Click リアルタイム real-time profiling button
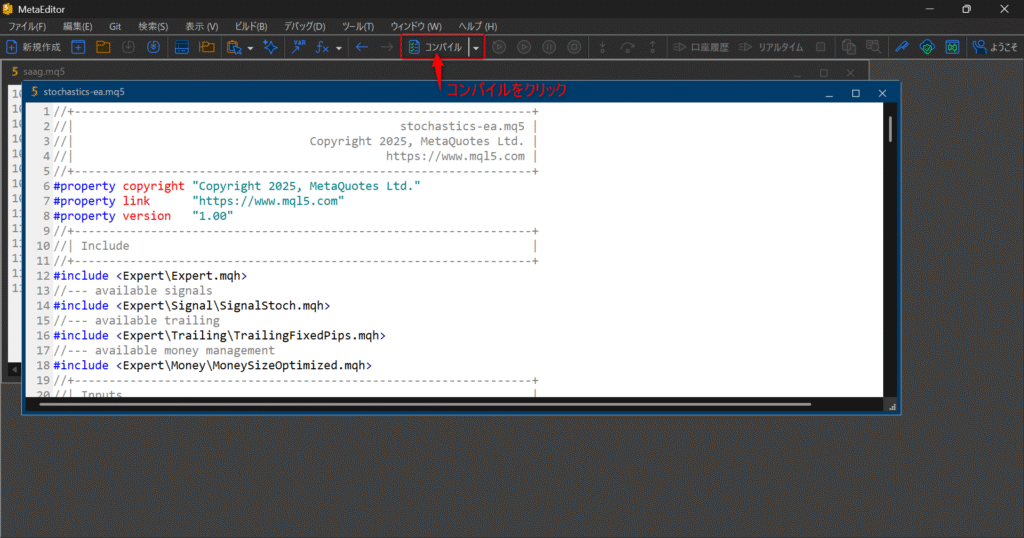The height and width of the screenshot is (538, 1024). tap(771, 47)
